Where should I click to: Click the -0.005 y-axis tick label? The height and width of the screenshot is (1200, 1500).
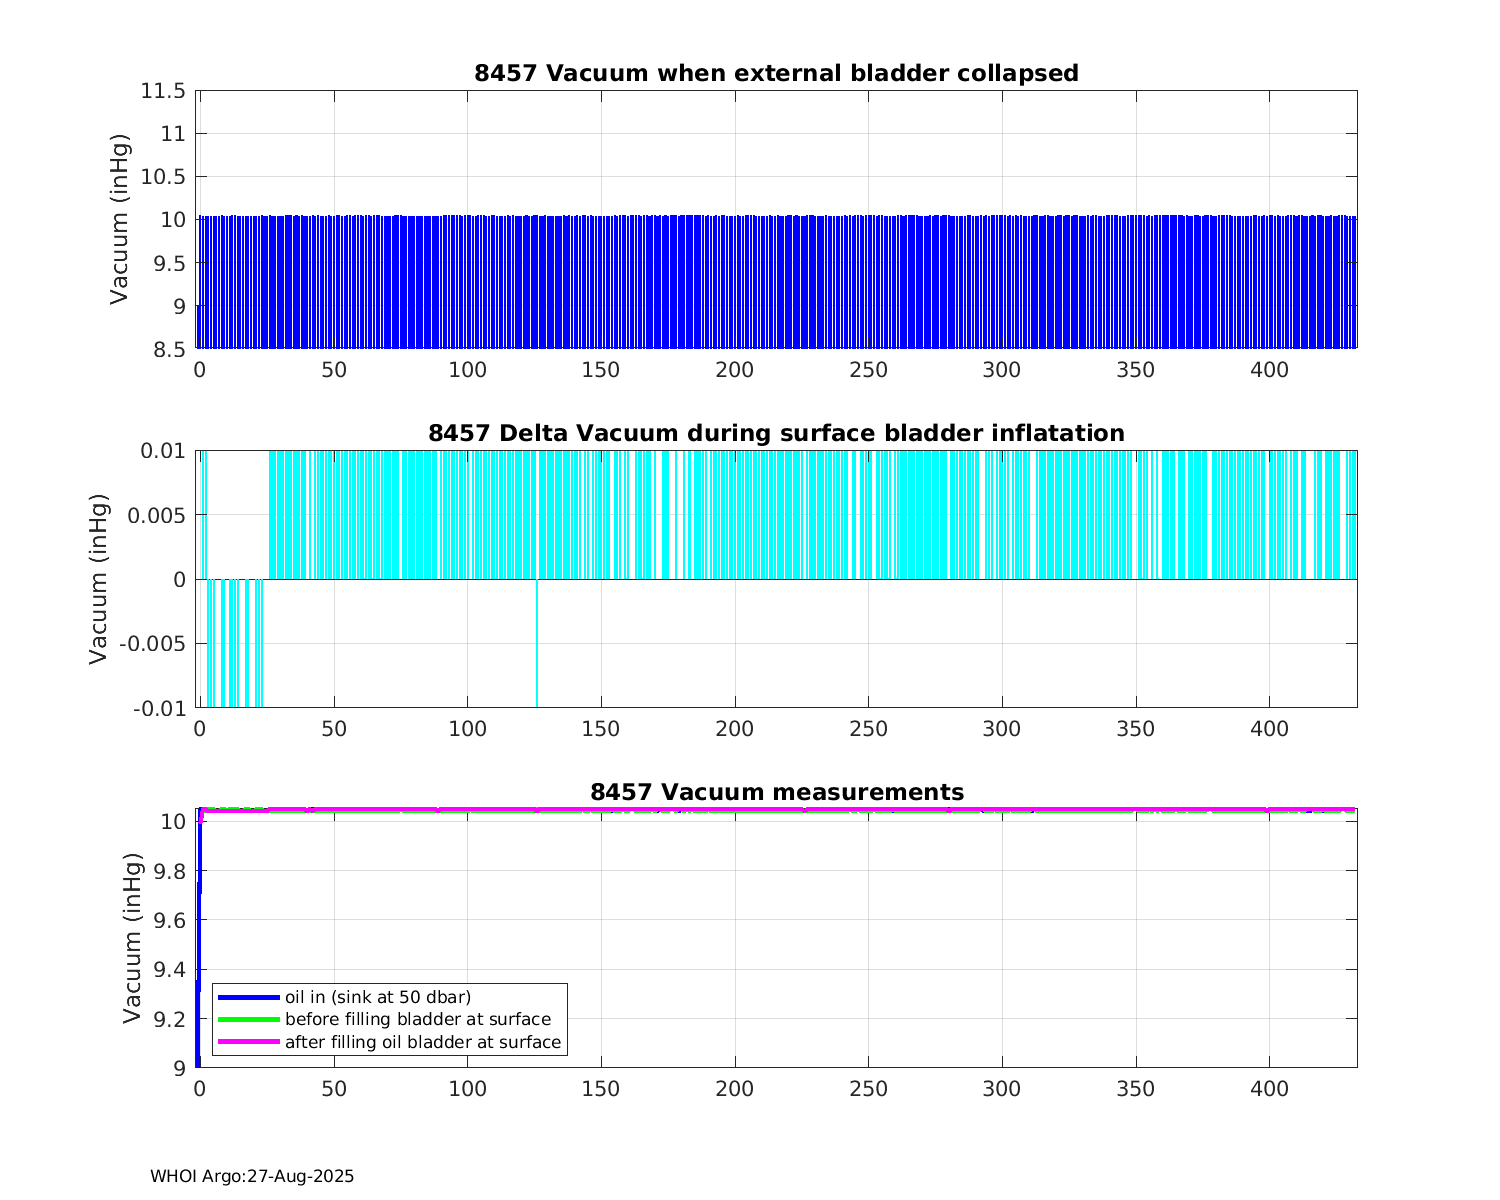click(152, 644)
